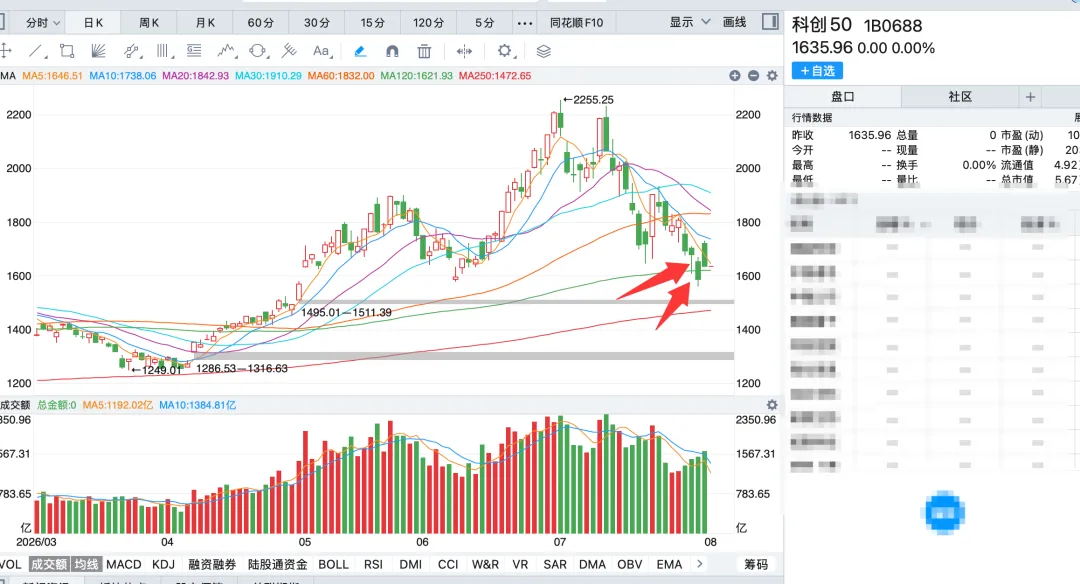Select the straight line drawing tool
The height and width of the screenshot is (584, 1080).
tap(35, 51)
